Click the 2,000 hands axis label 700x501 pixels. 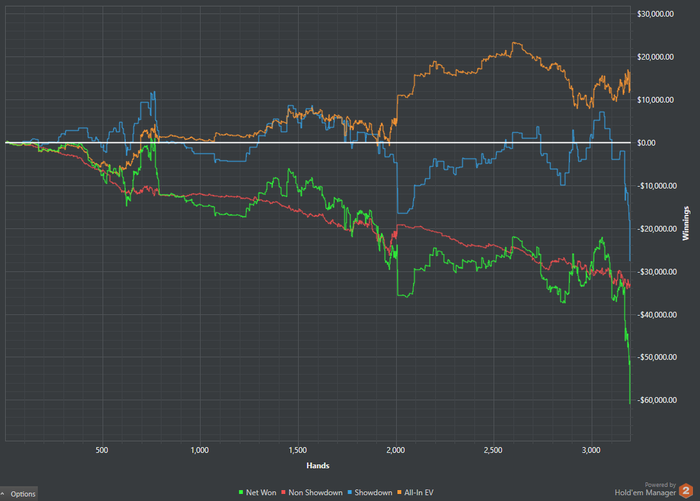tap(396, 450)
